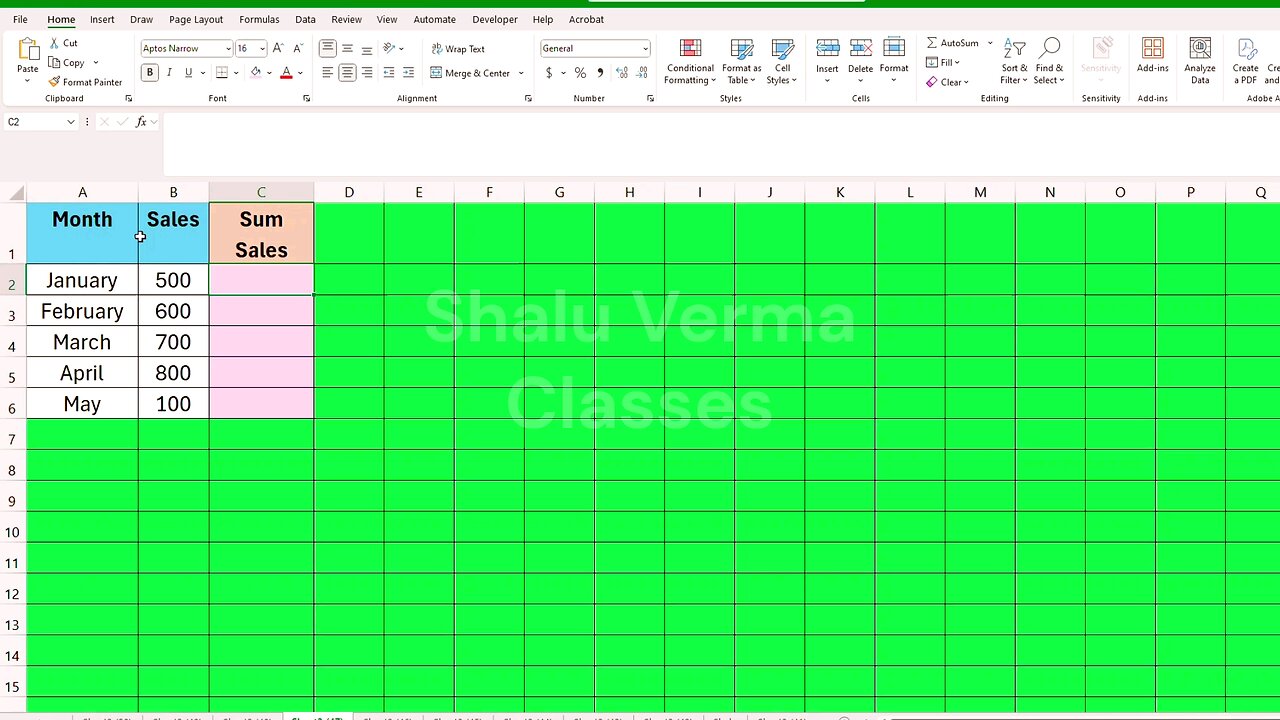Open the font name Aptos Narrow dropdown
The height and width of the screenshot is (720, 1280).
point(228,48)
